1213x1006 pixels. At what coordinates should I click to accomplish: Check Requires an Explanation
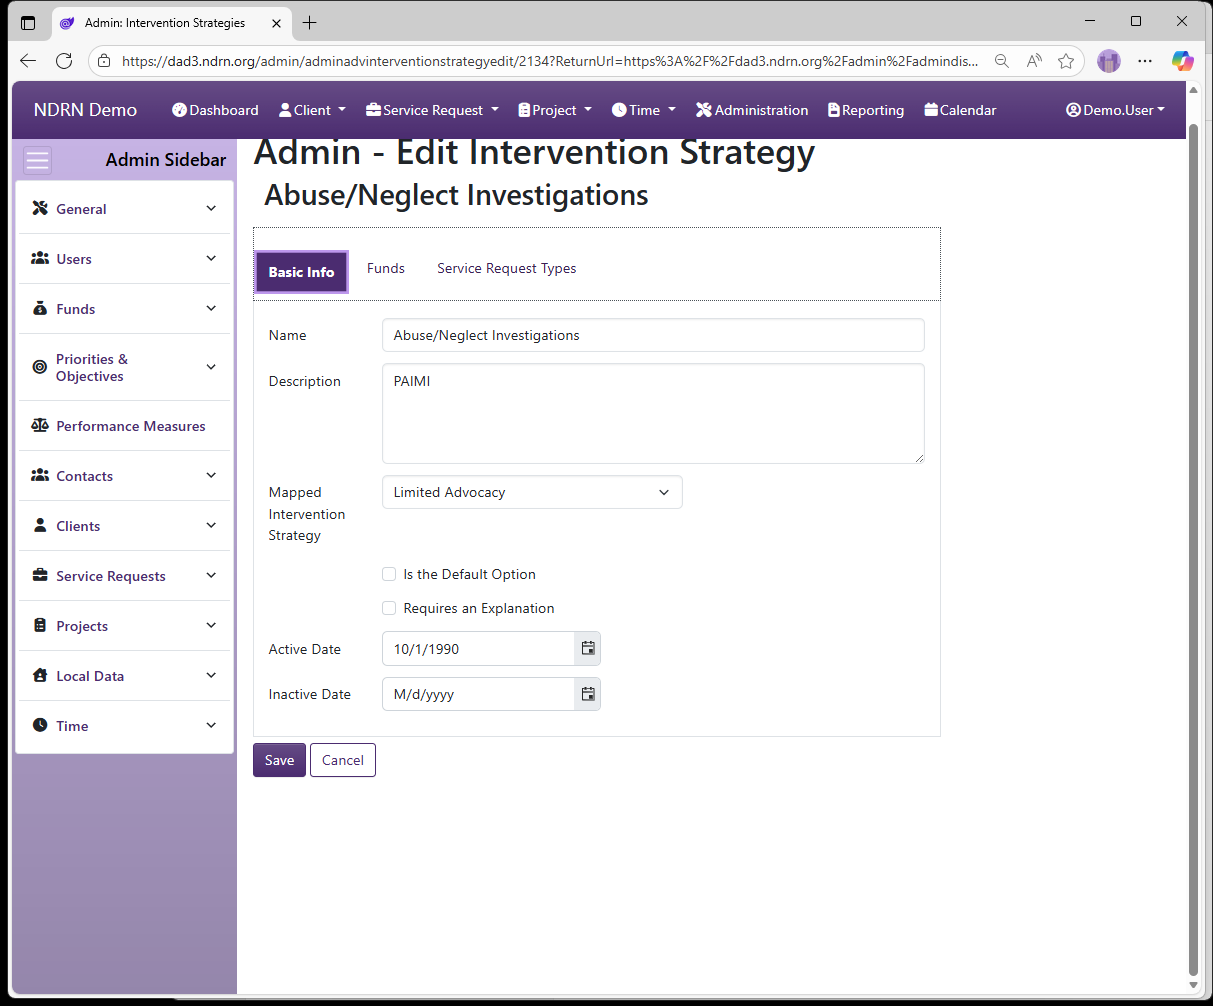(389, 608)
